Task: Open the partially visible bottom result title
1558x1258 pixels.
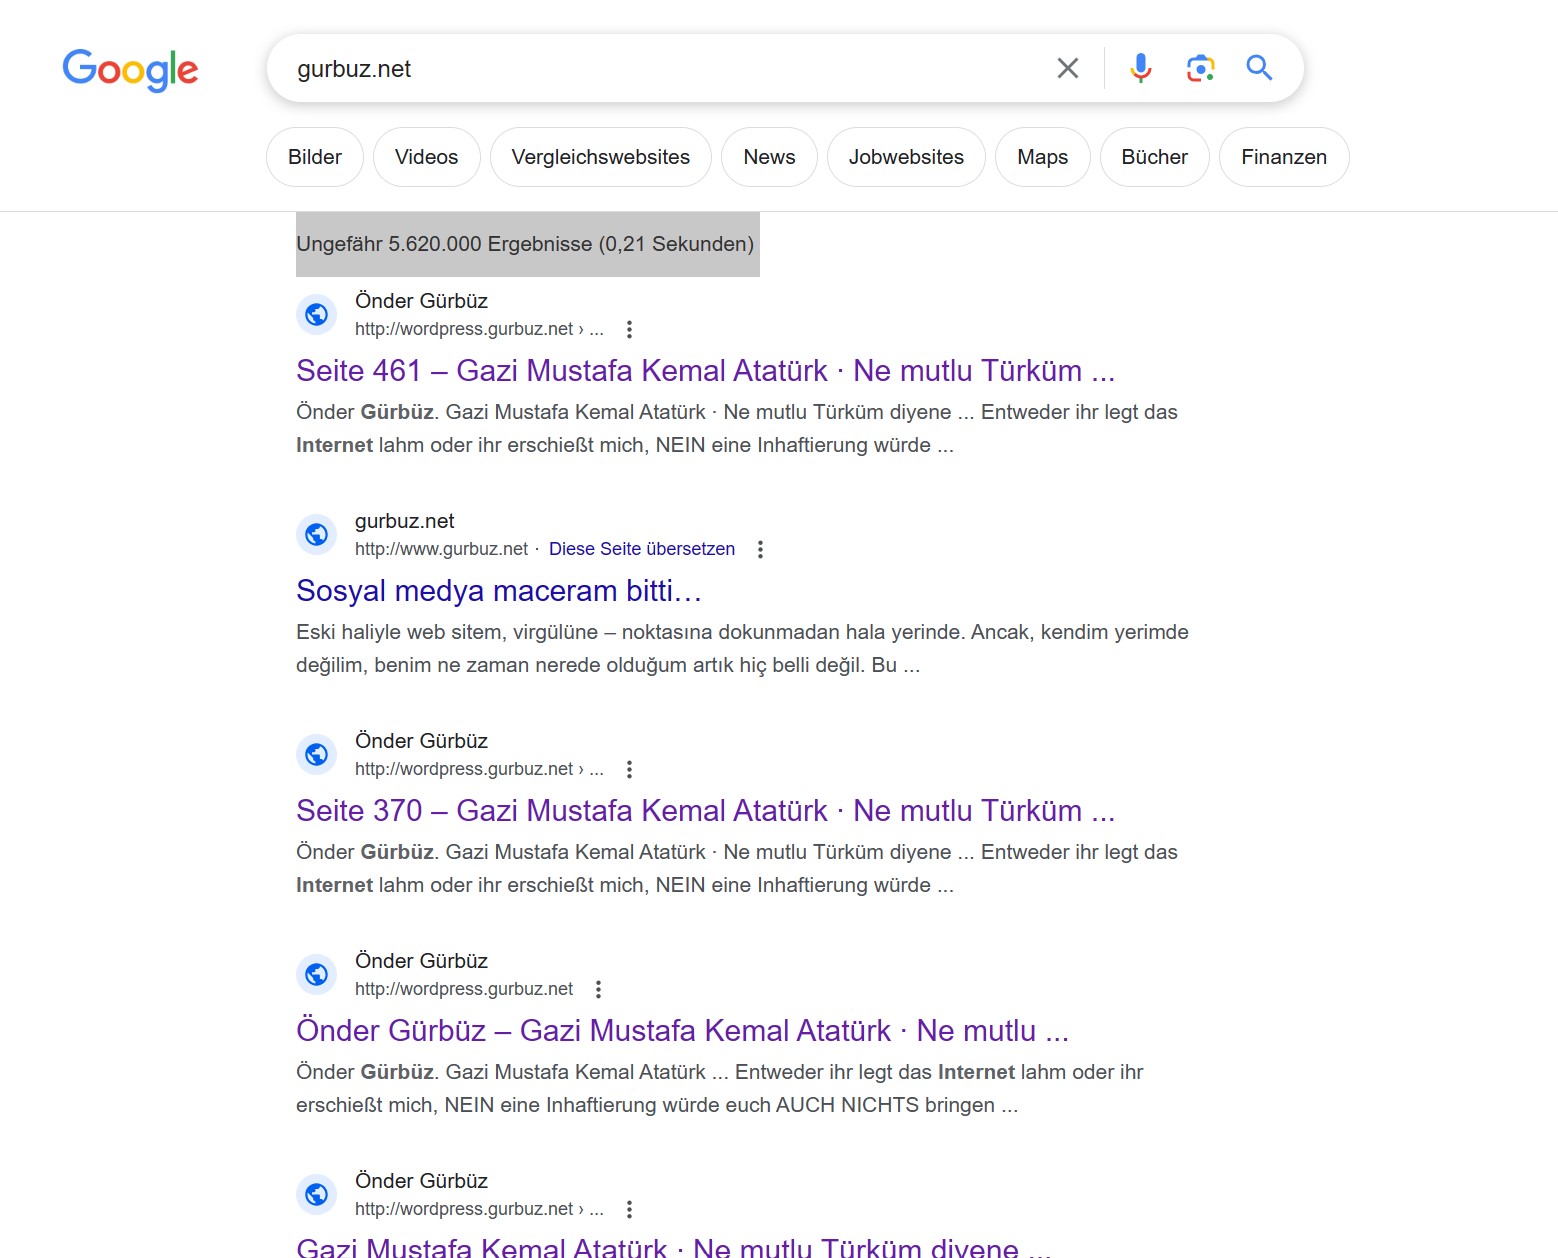Action: [673, 1247]
